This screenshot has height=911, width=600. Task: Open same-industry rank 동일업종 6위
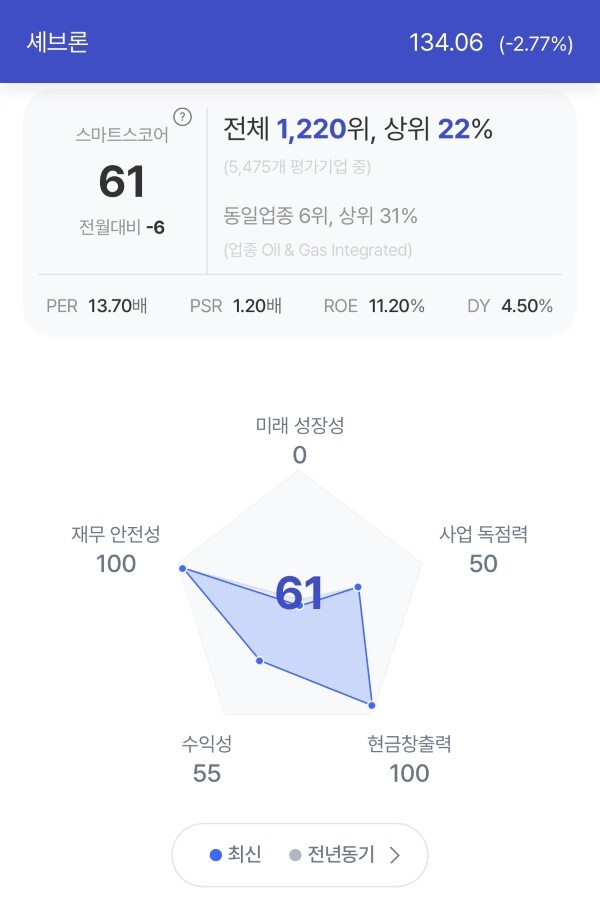[x=320, y=216]
